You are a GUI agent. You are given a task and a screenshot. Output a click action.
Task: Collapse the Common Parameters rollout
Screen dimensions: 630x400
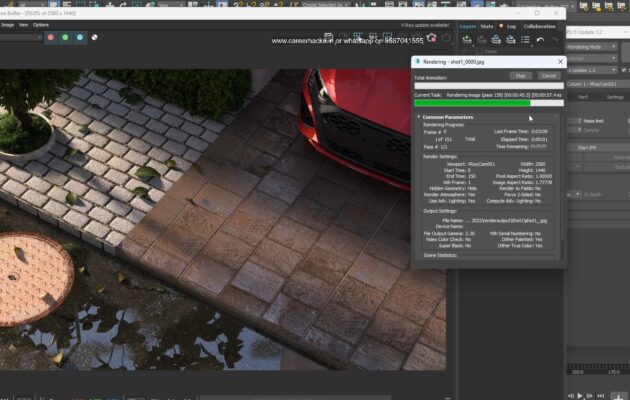[x=447, y=117]
